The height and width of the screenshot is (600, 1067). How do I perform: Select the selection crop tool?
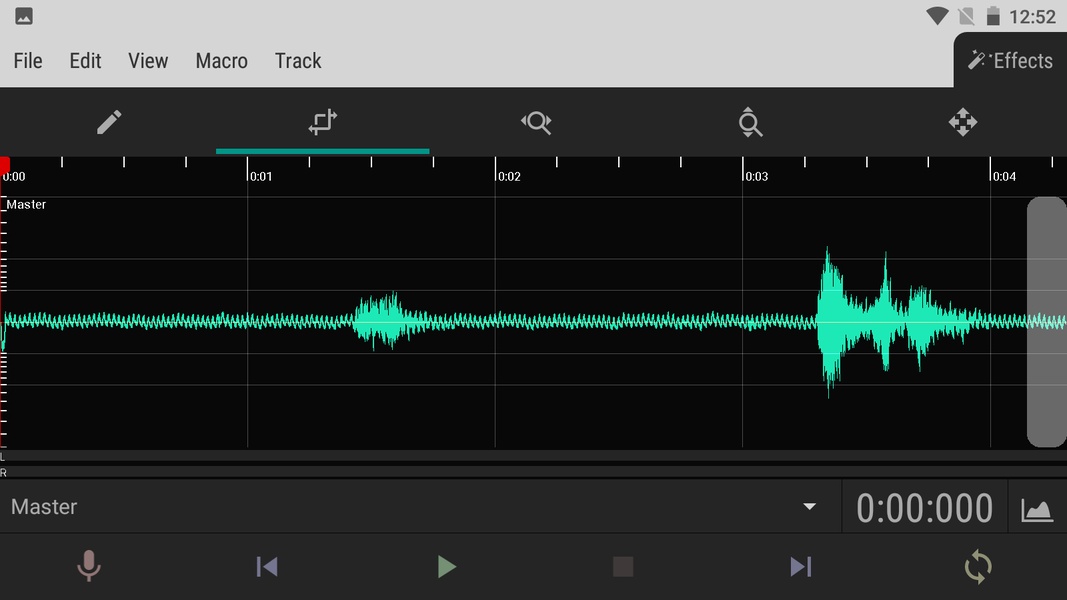coord(322,122)
